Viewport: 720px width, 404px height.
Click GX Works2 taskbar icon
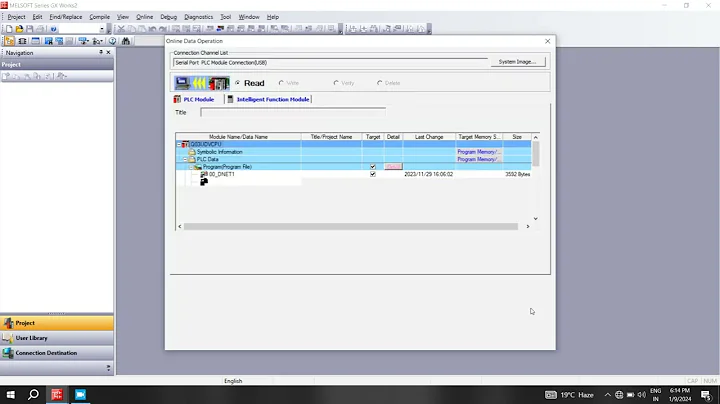coord(57,395)
